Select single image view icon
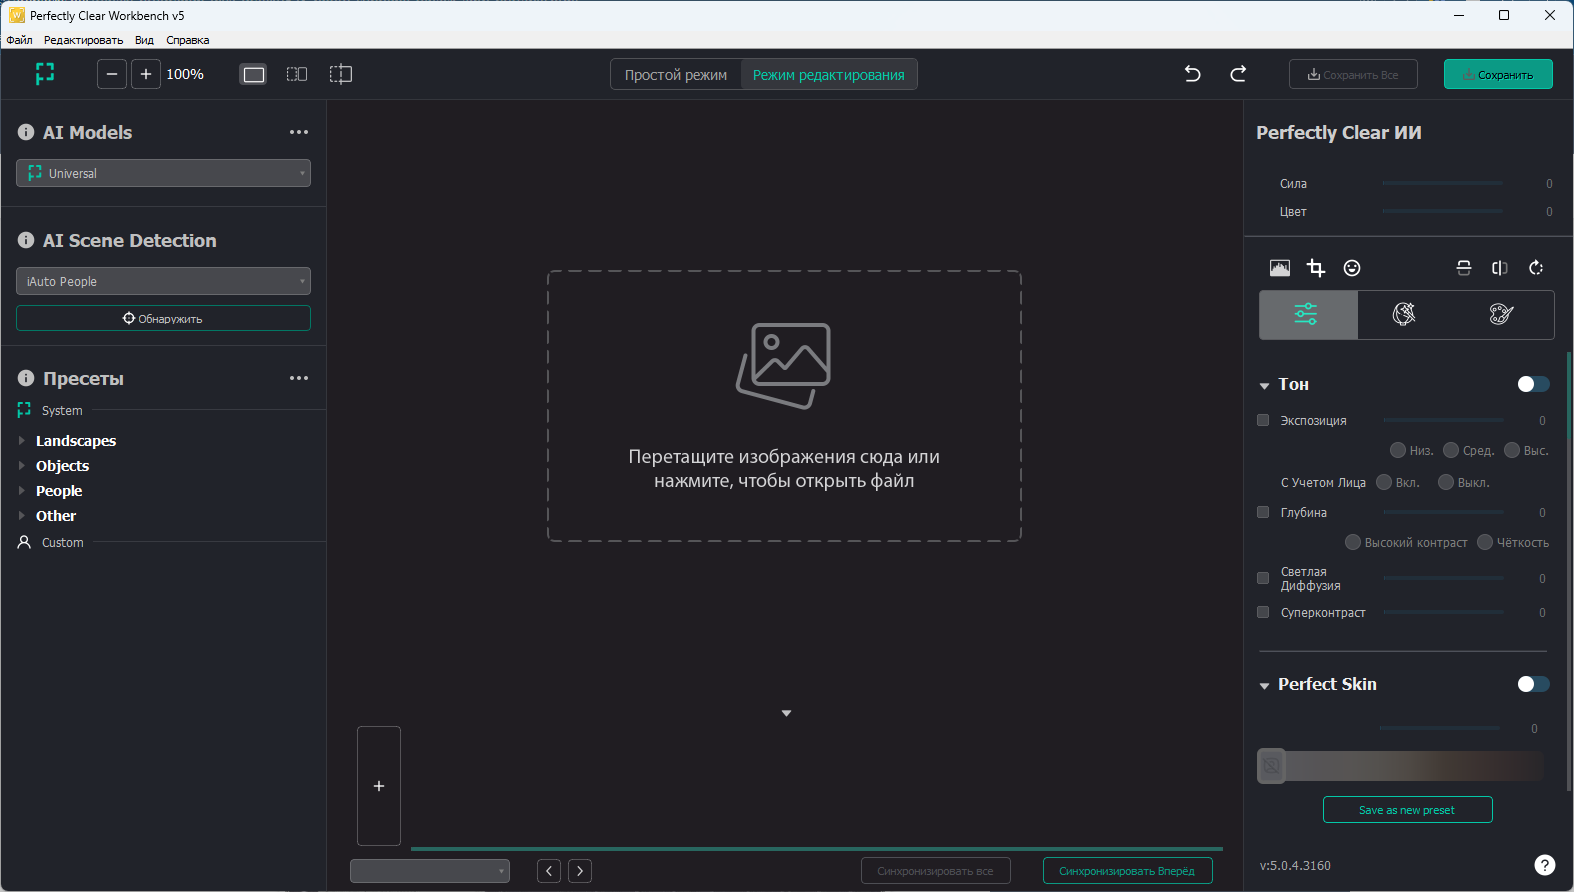Viewport: 1574px width, 892px height. pos(254,74)
